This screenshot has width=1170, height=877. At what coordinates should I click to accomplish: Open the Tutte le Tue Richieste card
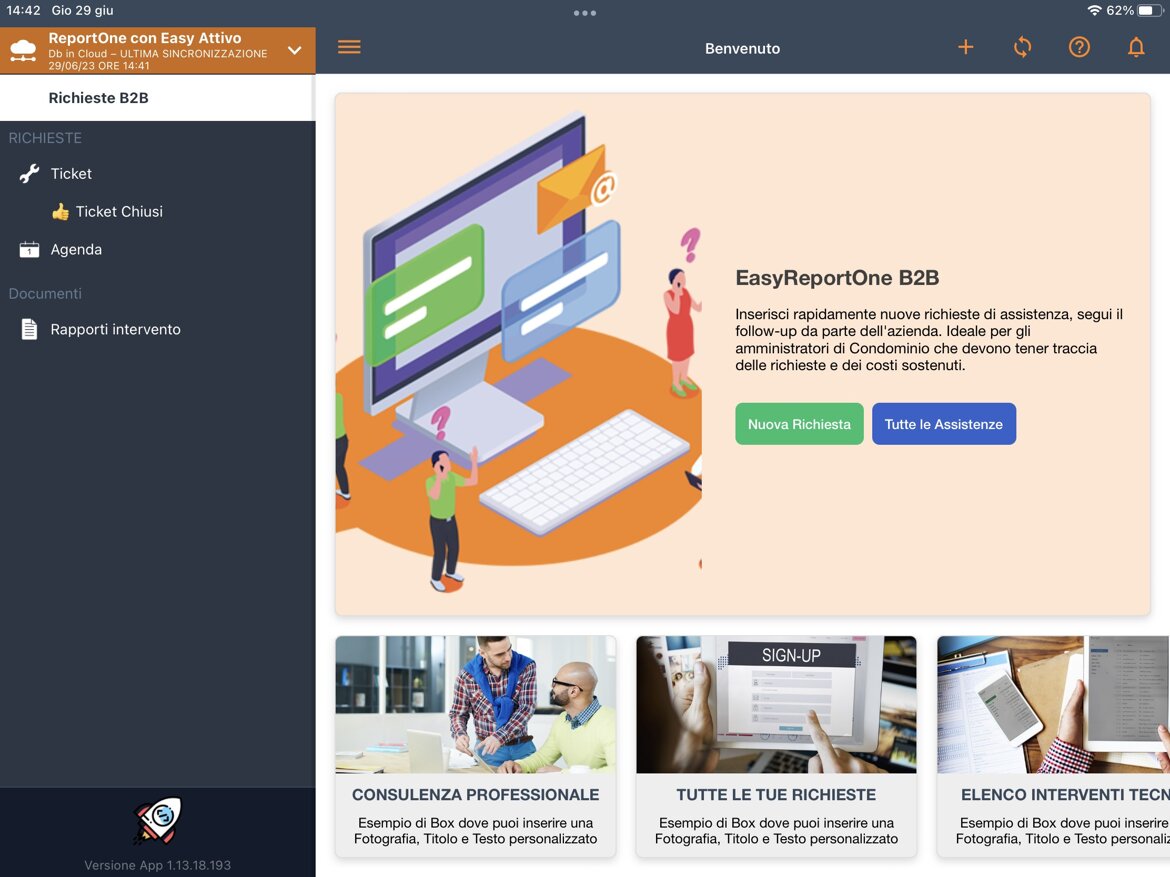[776, 745]
